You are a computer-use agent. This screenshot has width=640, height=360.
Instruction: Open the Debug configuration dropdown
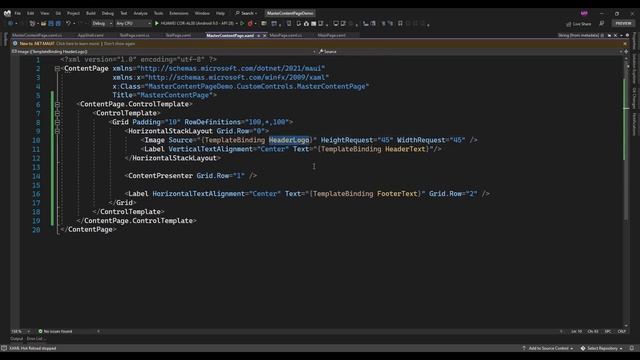(x=102, y=24)
